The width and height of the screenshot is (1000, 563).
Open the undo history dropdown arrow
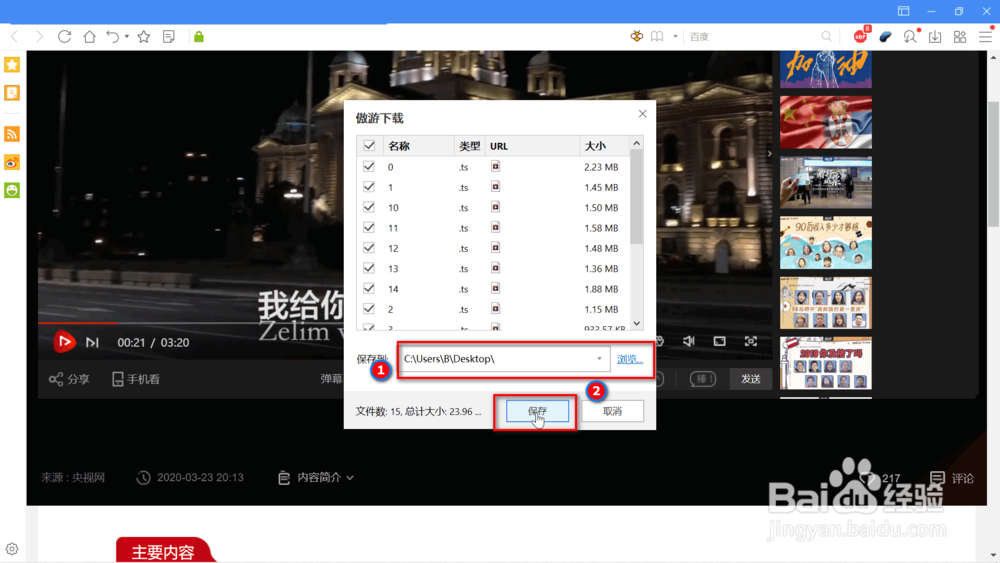pos(126,37)
